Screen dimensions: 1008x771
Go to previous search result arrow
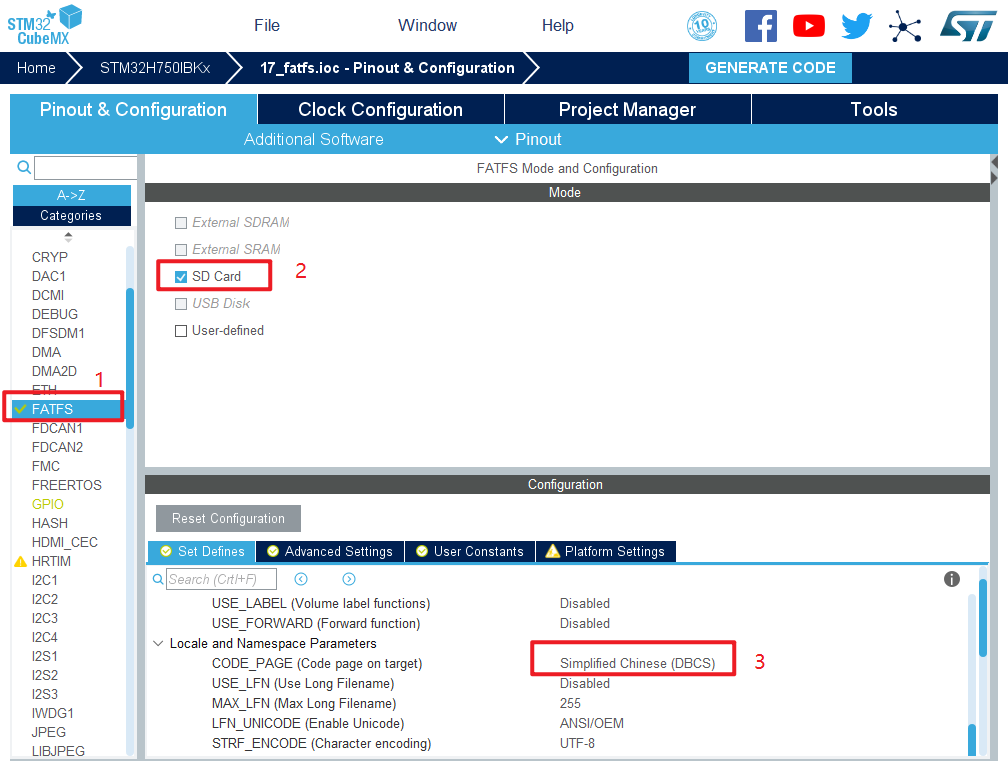pos(301,579)
